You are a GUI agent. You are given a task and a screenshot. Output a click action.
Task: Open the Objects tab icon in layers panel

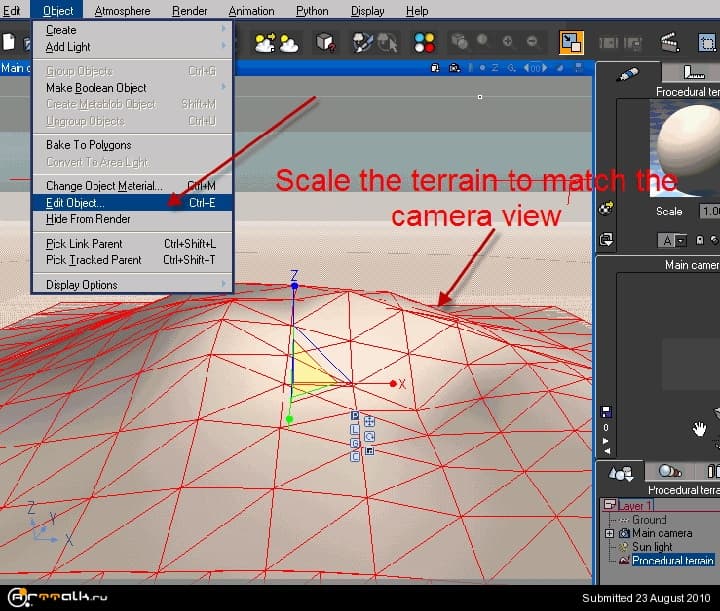coord(620,471)
